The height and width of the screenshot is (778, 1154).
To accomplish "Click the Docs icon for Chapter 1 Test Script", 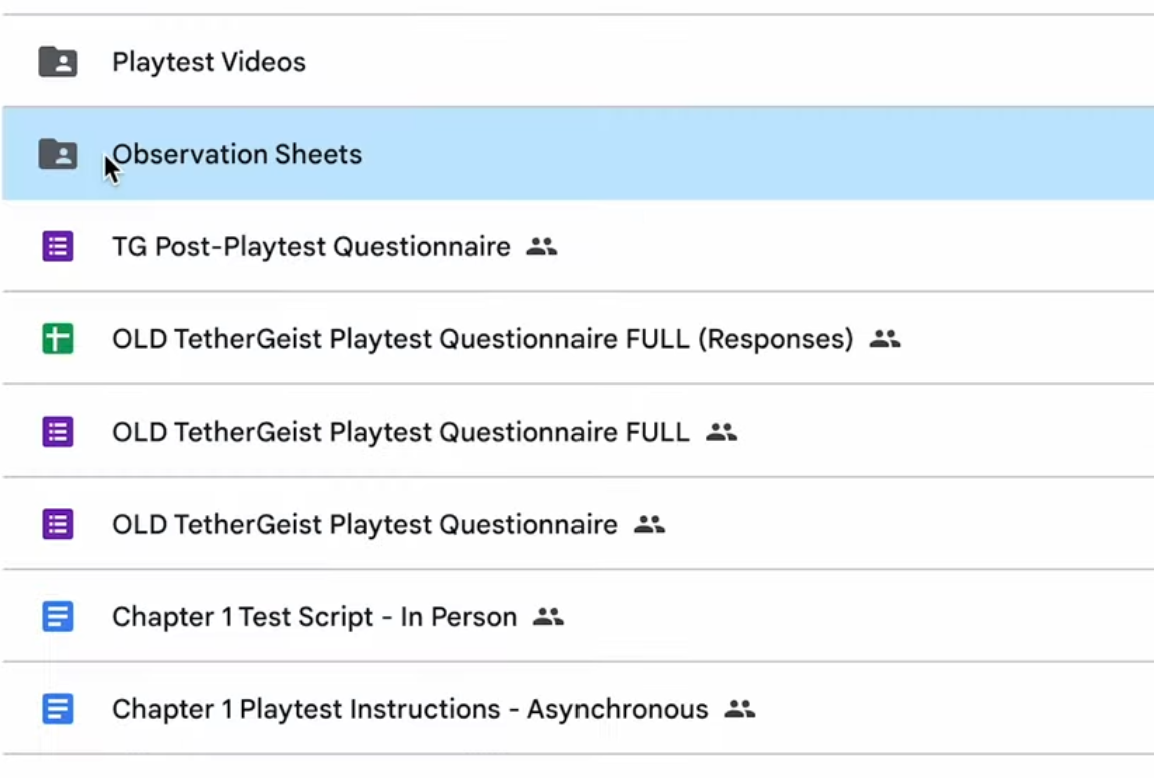I will pos(58,617).
